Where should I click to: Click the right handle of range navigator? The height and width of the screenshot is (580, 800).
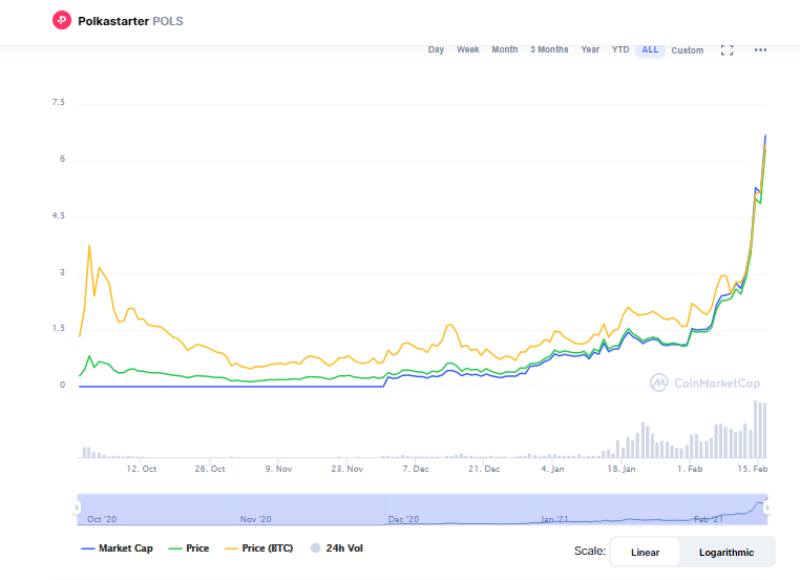767,508
